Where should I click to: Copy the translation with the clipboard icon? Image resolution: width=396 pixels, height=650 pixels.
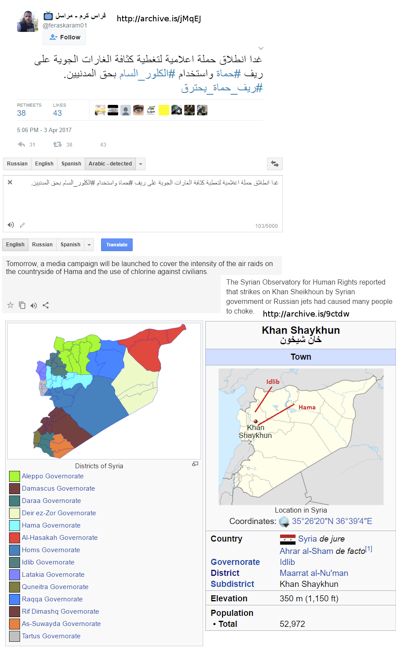tap(22, 305)
